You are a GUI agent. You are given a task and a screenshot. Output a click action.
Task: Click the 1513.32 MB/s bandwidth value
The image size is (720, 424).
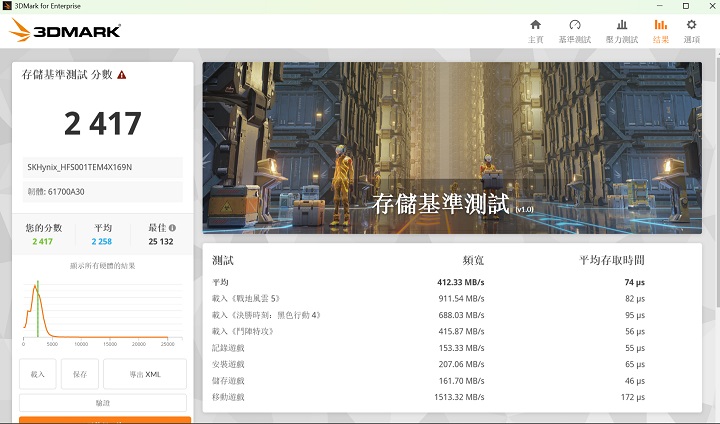(459, 397)
